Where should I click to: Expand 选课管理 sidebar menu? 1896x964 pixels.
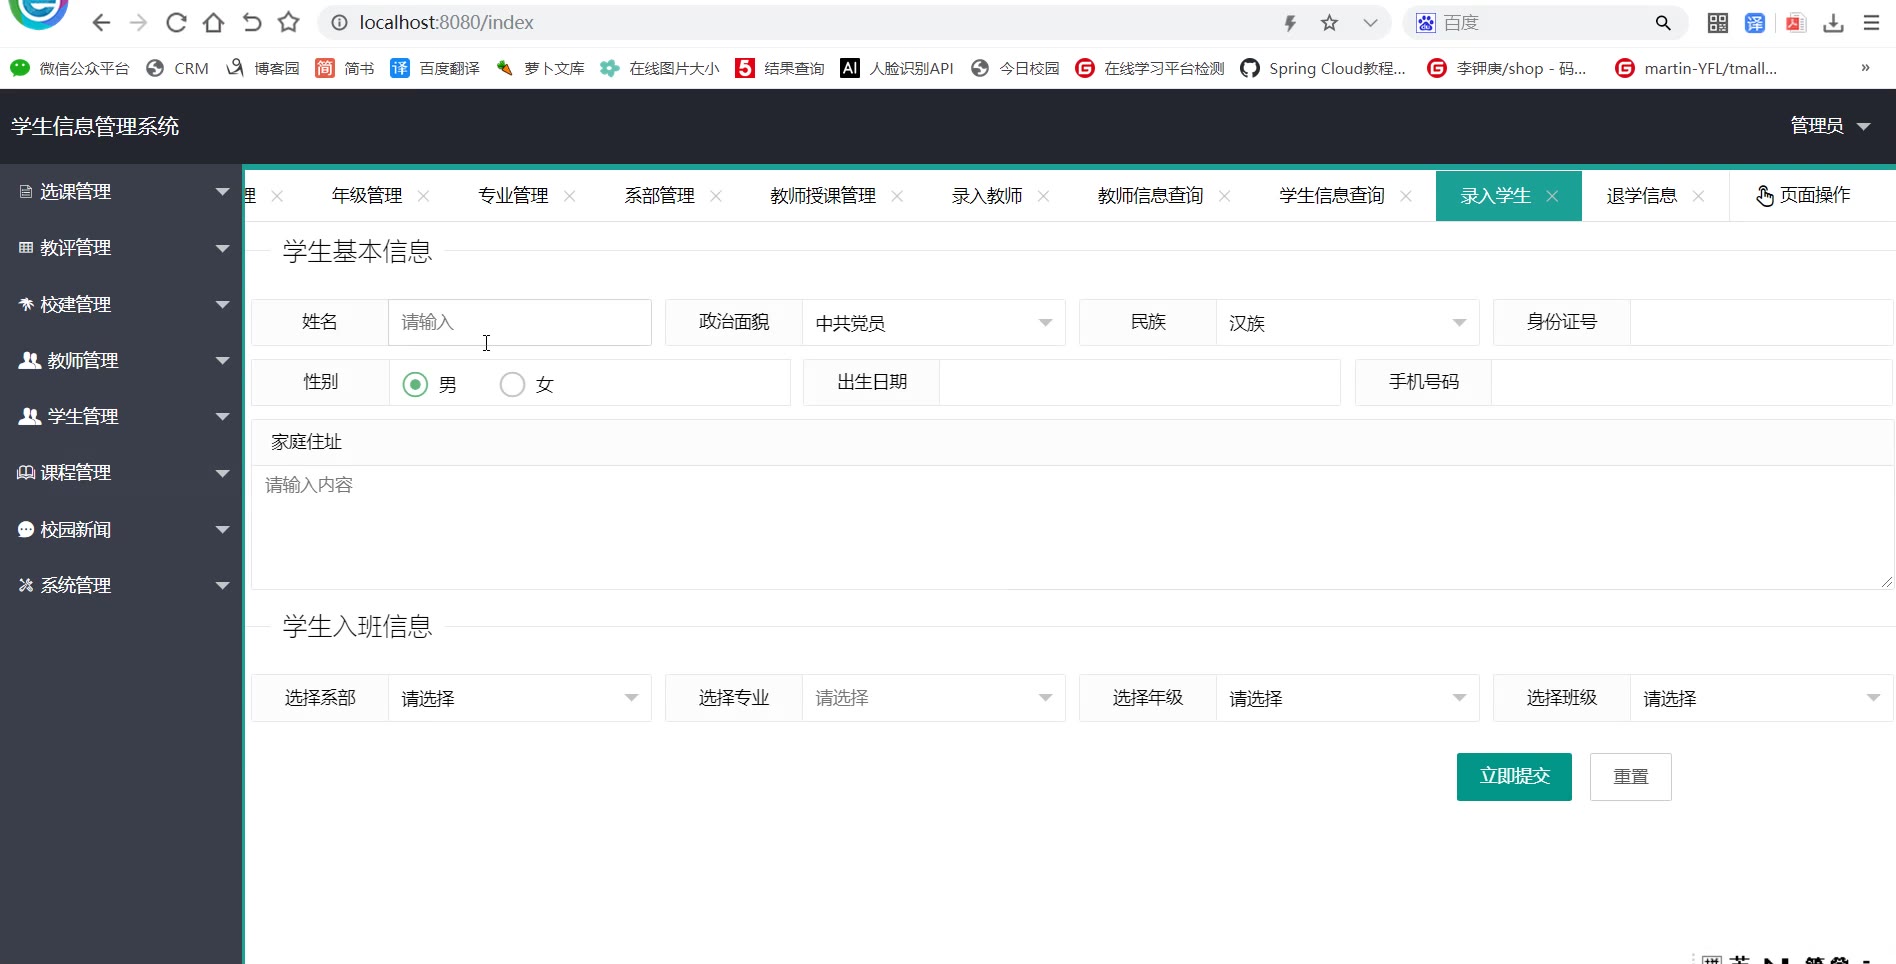pos(122,191)
